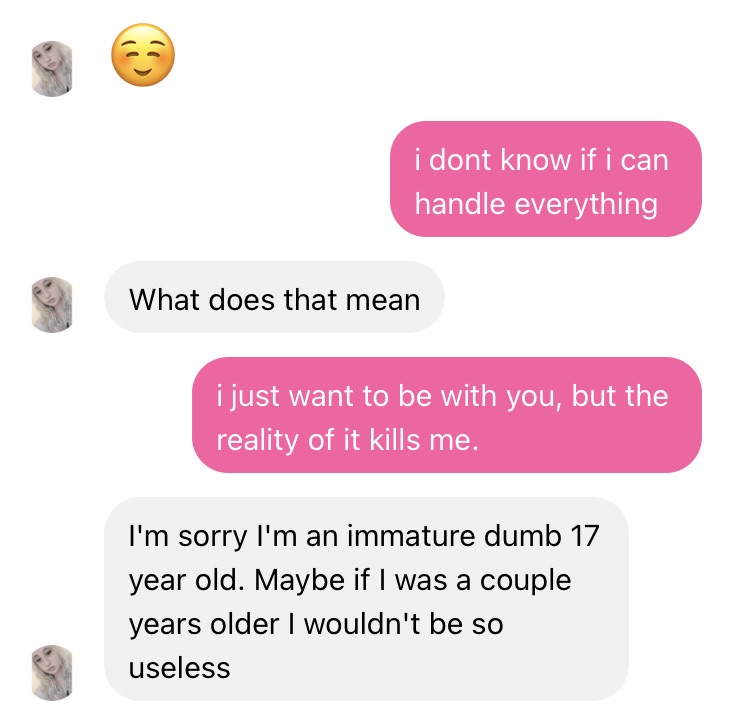Viewport: 750px width, 728px height.
Task: Click the word 'reality' in the pink bubble
Action: tap(257, 441)
